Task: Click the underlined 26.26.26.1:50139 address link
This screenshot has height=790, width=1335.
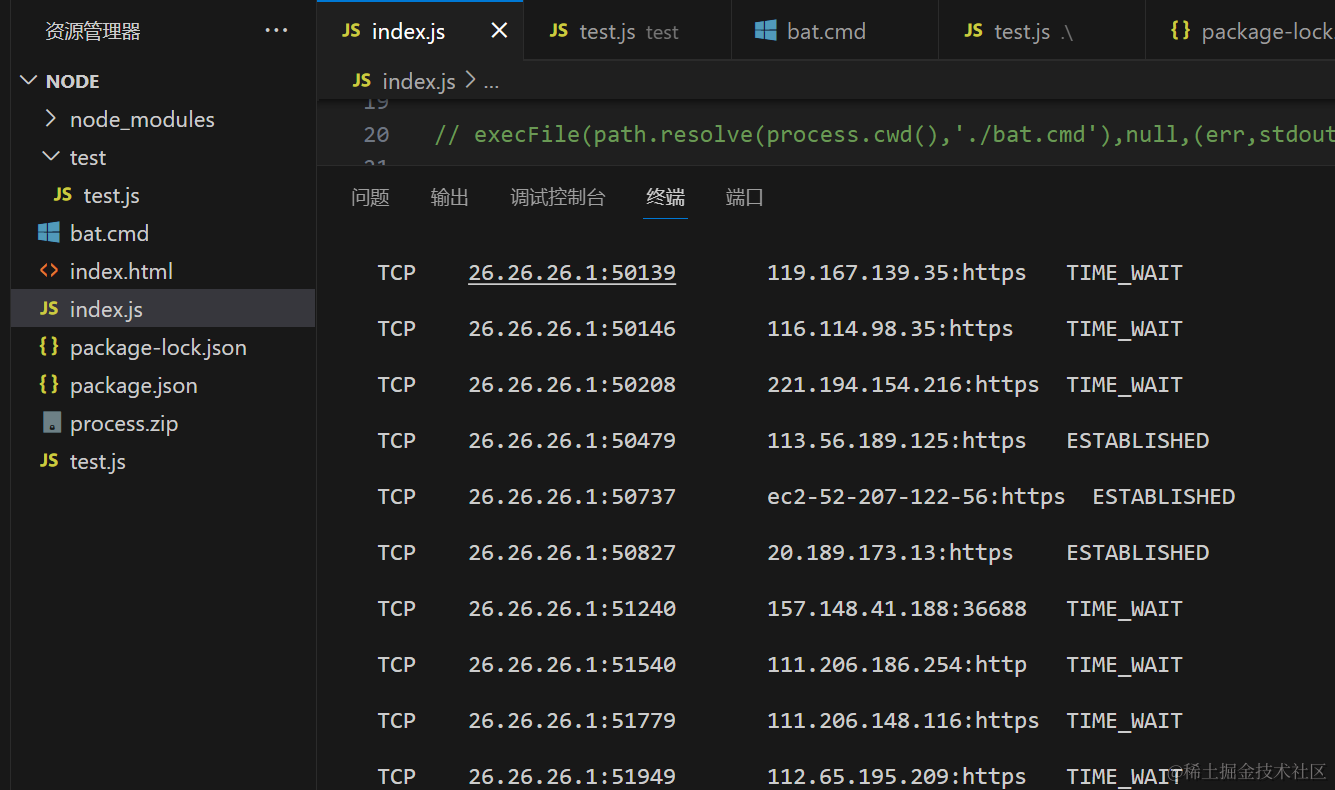Action: (x=572, y=273)
